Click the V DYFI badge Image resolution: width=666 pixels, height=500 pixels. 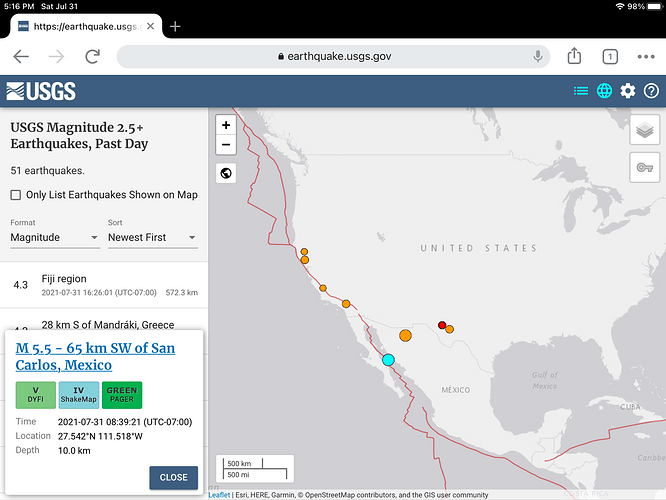coord(36,395)
